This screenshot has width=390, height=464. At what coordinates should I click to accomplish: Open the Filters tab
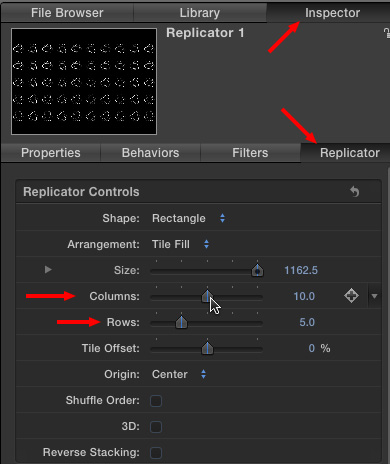[250, 153]
